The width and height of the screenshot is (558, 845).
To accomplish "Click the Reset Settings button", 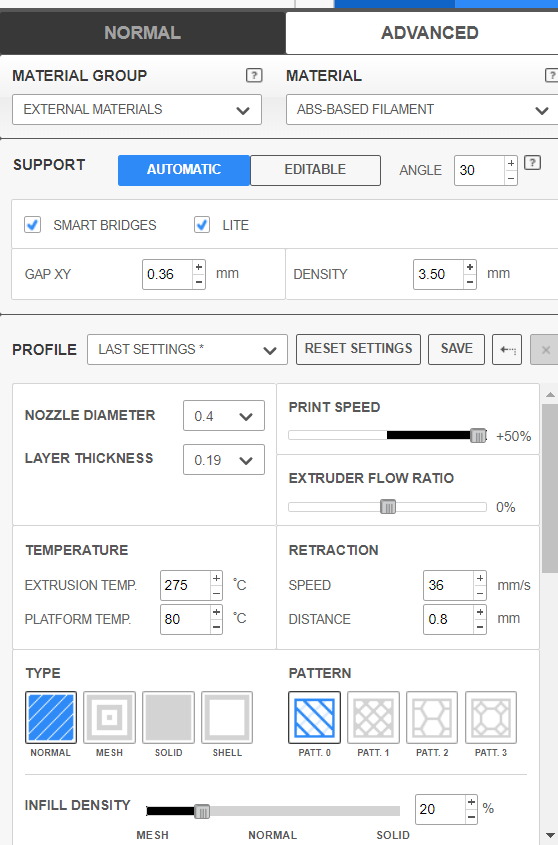I will click(359, 349).
